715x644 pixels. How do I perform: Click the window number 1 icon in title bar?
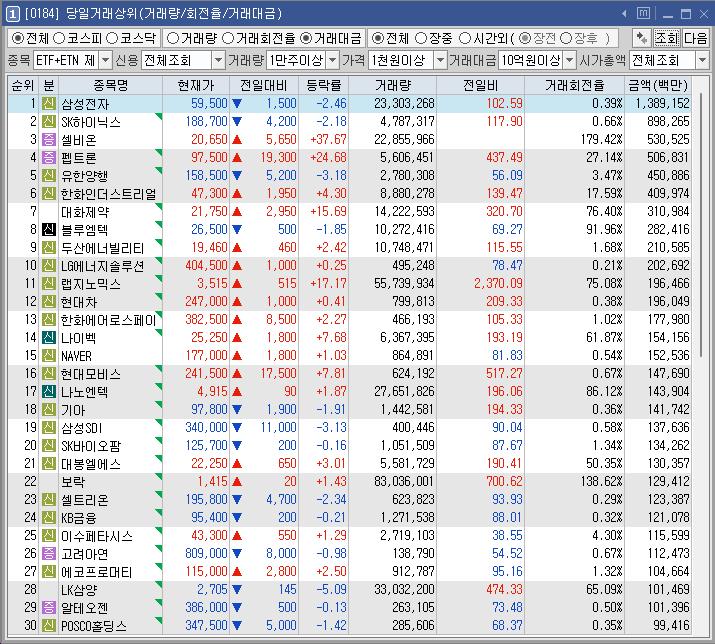point(12,14)
